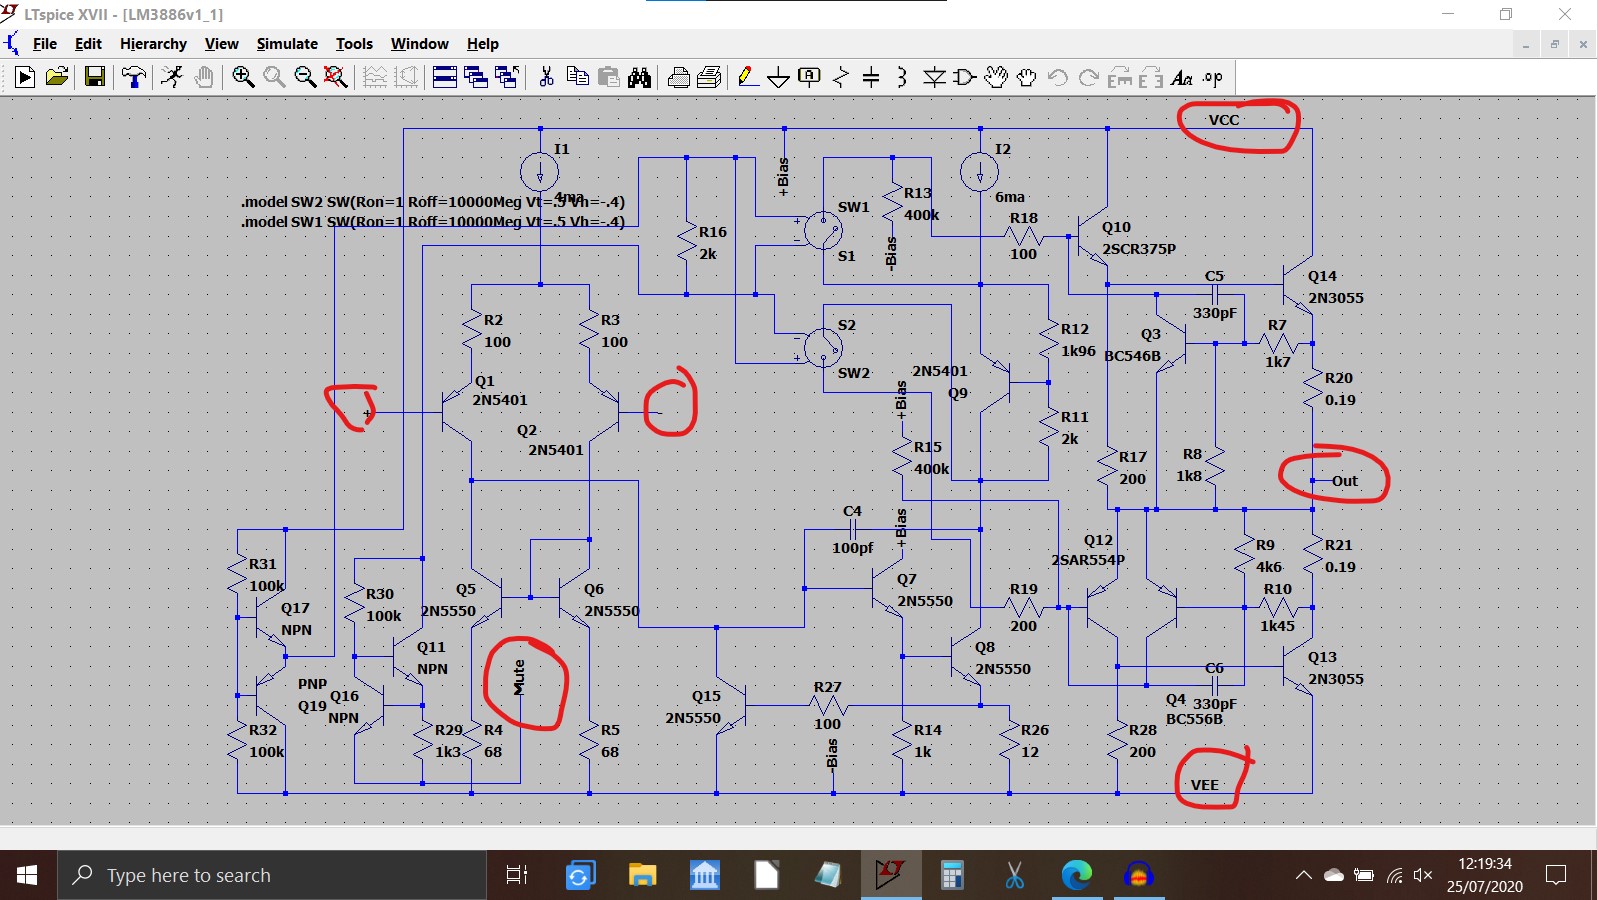1597x900 pixels.
Task: Click the Rotate component icon
Action: 1120,77
